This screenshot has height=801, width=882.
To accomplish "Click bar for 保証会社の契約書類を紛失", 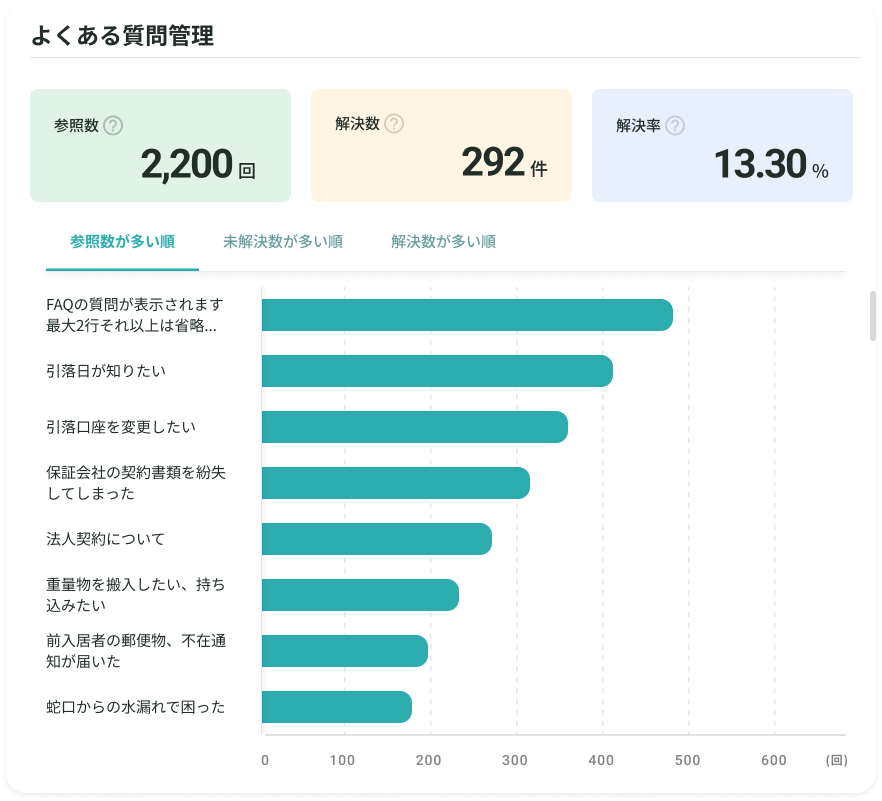I will click(395, 483).
